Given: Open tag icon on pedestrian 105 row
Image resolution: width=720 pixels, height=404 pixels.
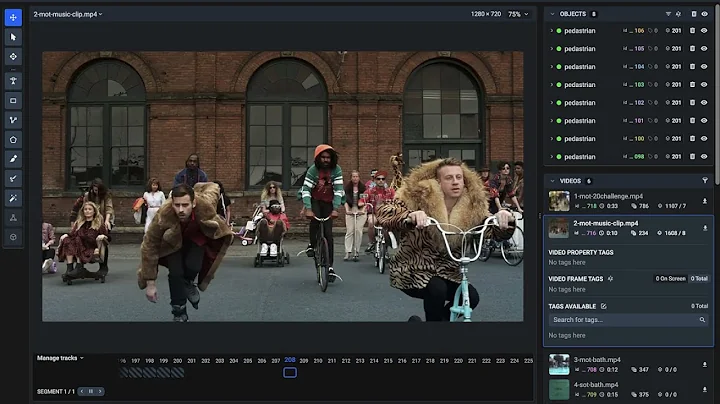Looking at the screenshot, I should pos(650,49).
